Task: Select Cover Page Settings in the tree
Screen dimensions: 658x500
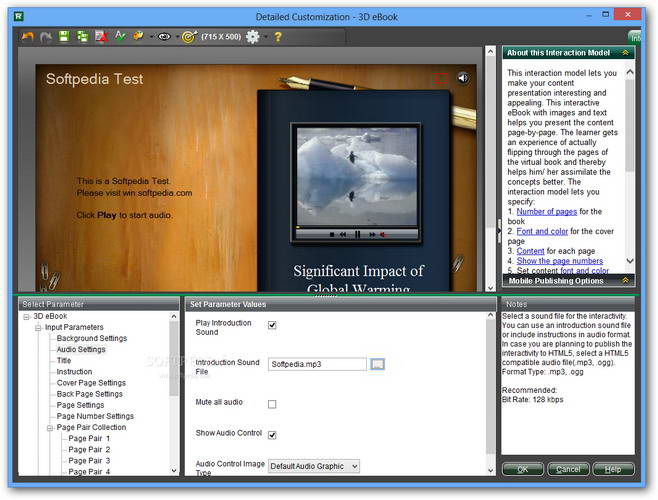Action: click(91, 383)
